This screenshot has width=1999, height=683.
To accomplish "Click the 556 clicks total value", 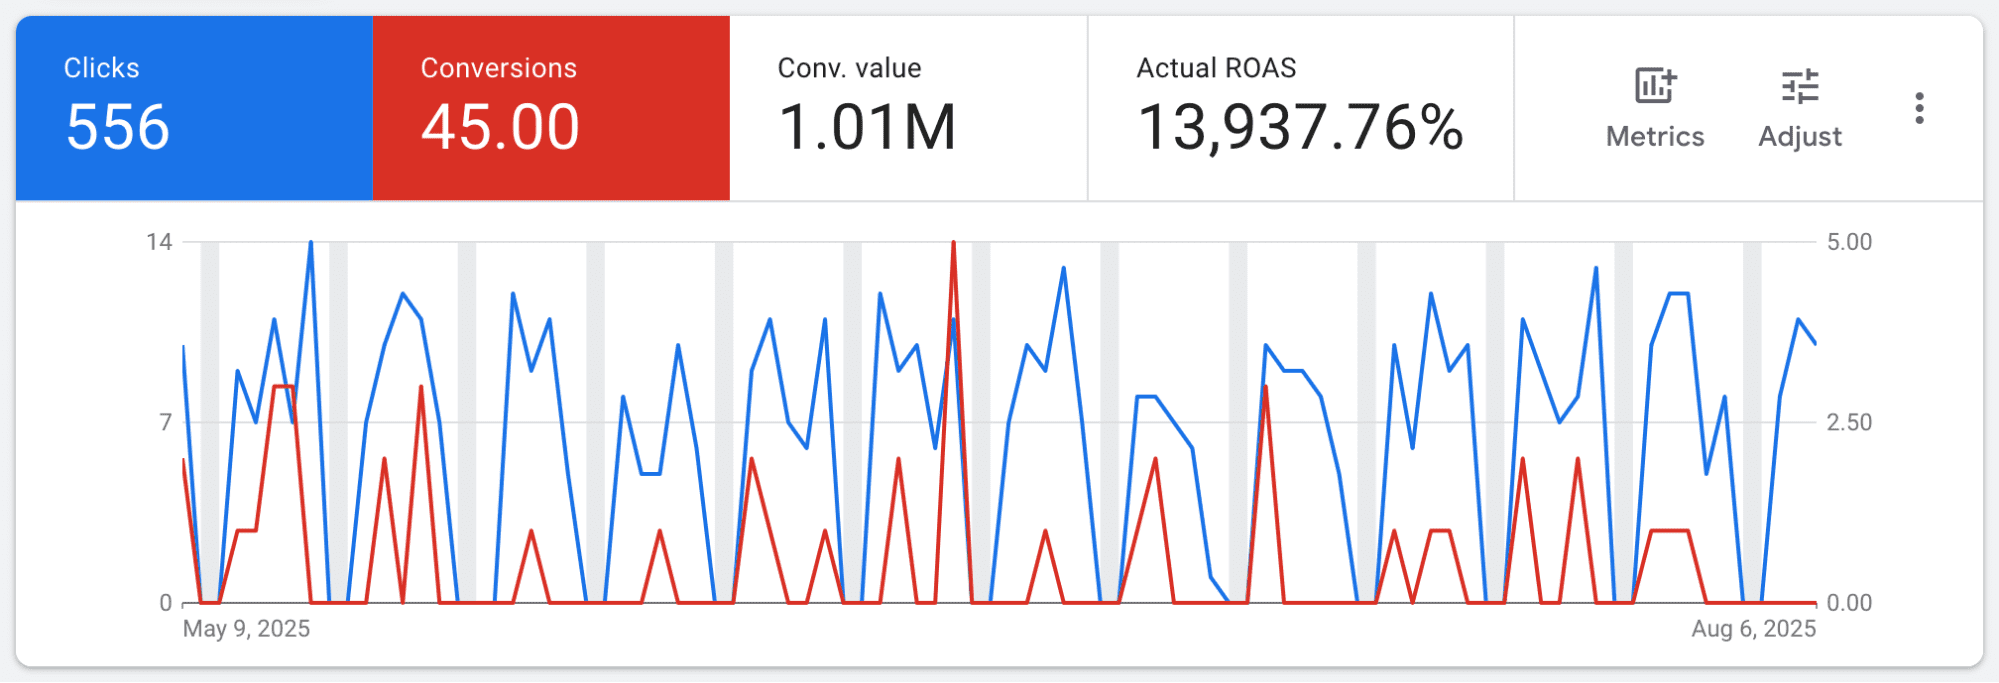I will click(118, 128).
